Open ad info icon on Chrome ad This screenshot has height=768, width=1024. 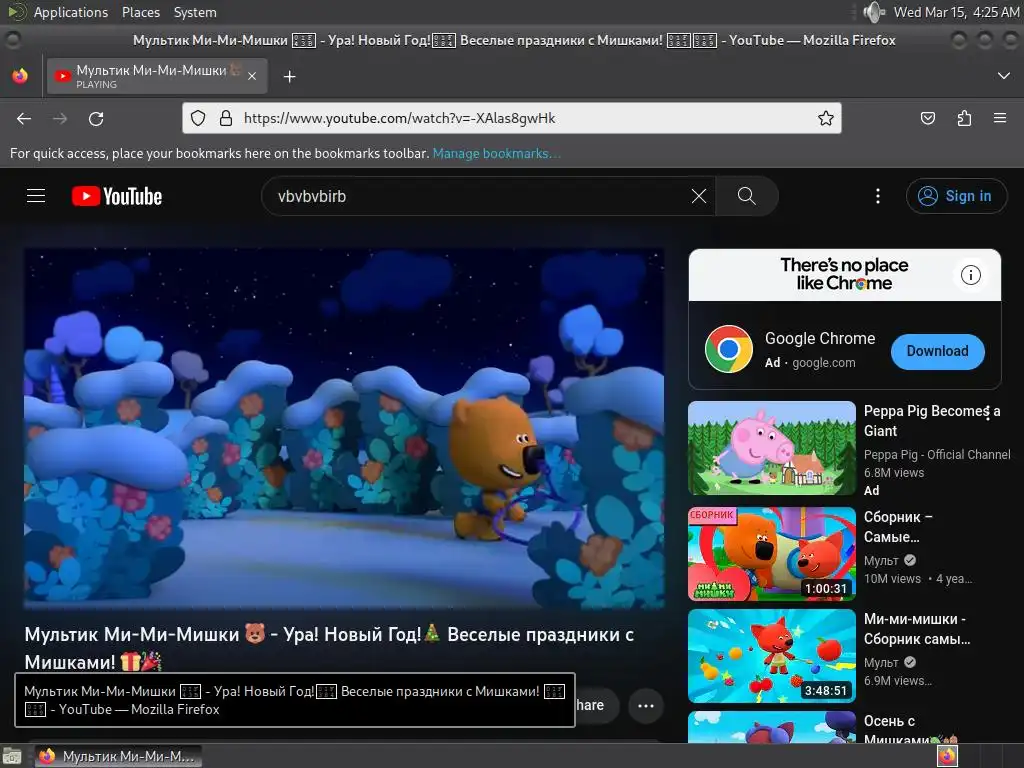coord(970,275)
